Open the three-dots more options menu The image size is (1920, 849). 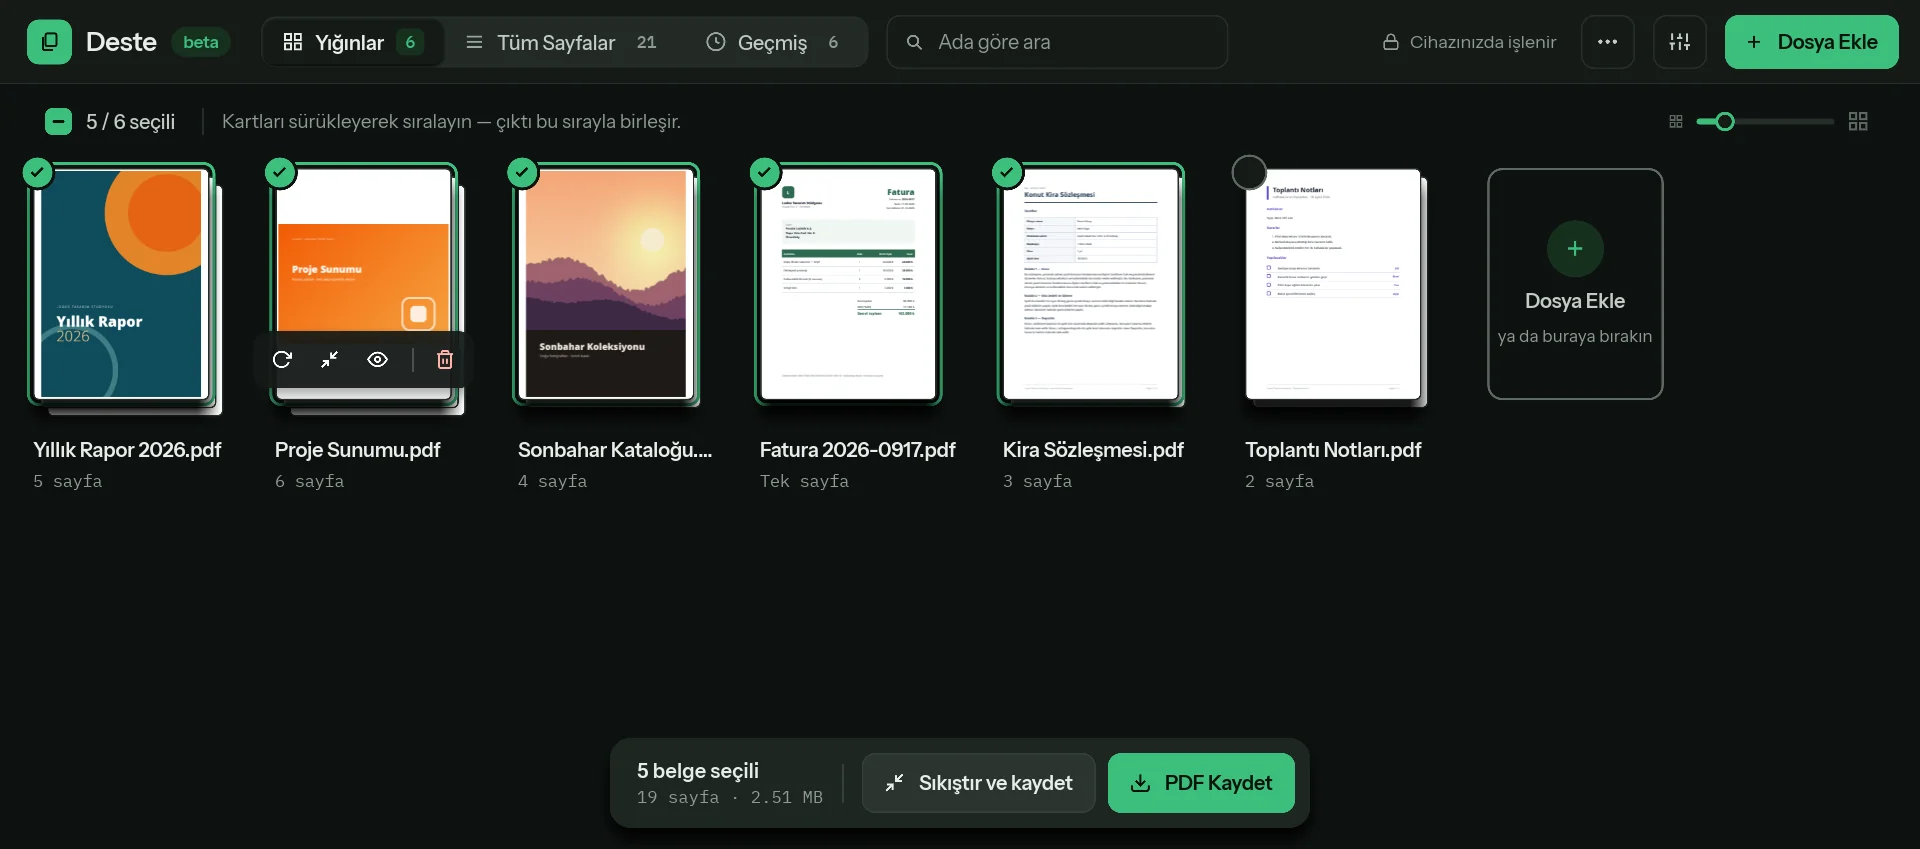(x=1608, y=42)
